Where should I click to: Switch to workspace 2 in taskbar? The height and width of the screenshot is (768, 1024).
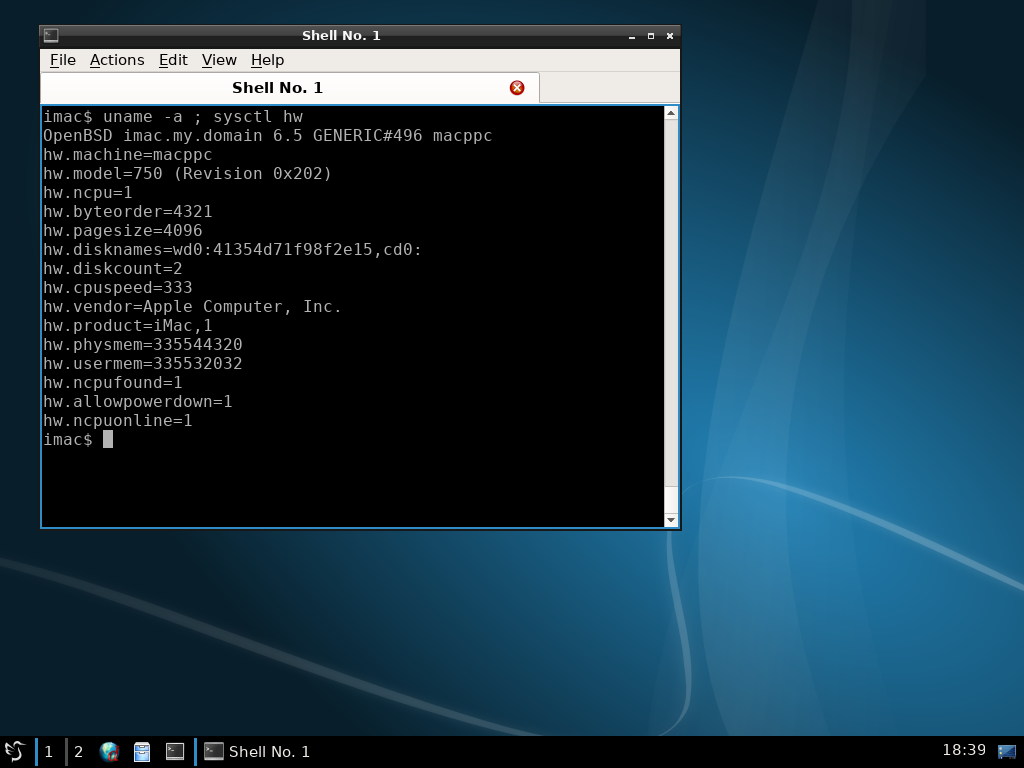[78, 752]
